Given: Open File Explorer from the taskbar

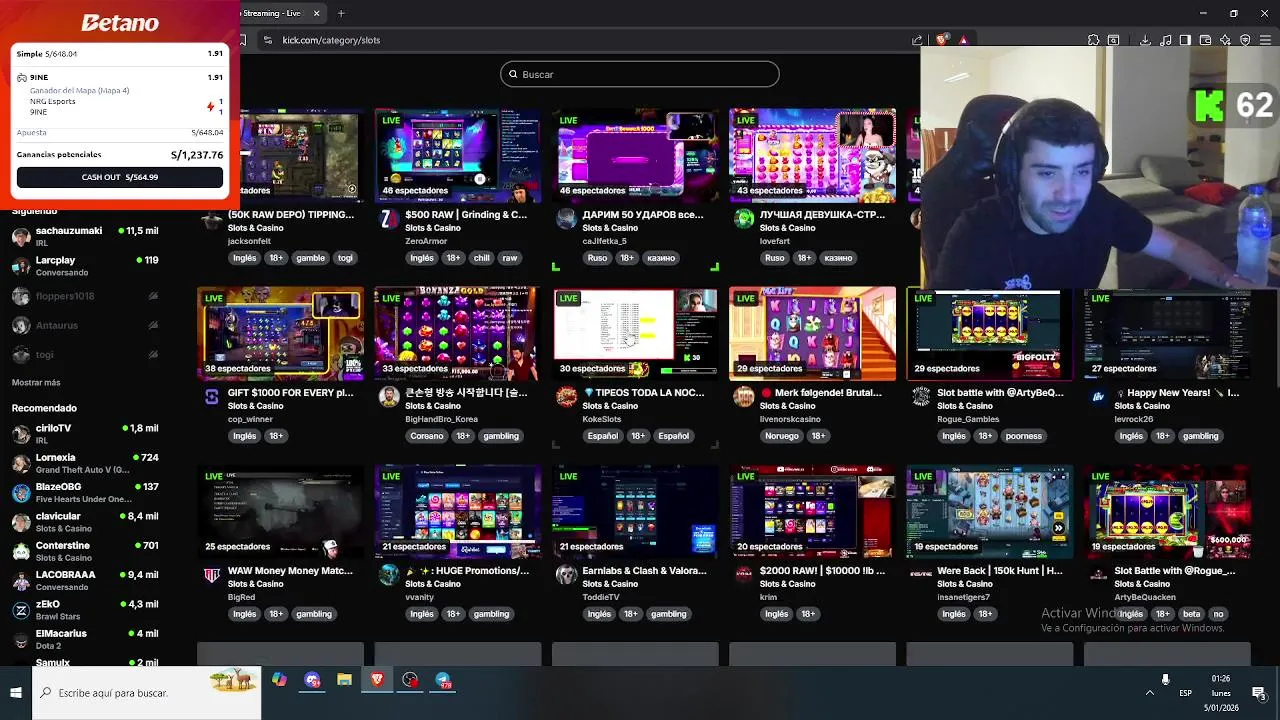Looking at the screenshot, I should point(344,680).
